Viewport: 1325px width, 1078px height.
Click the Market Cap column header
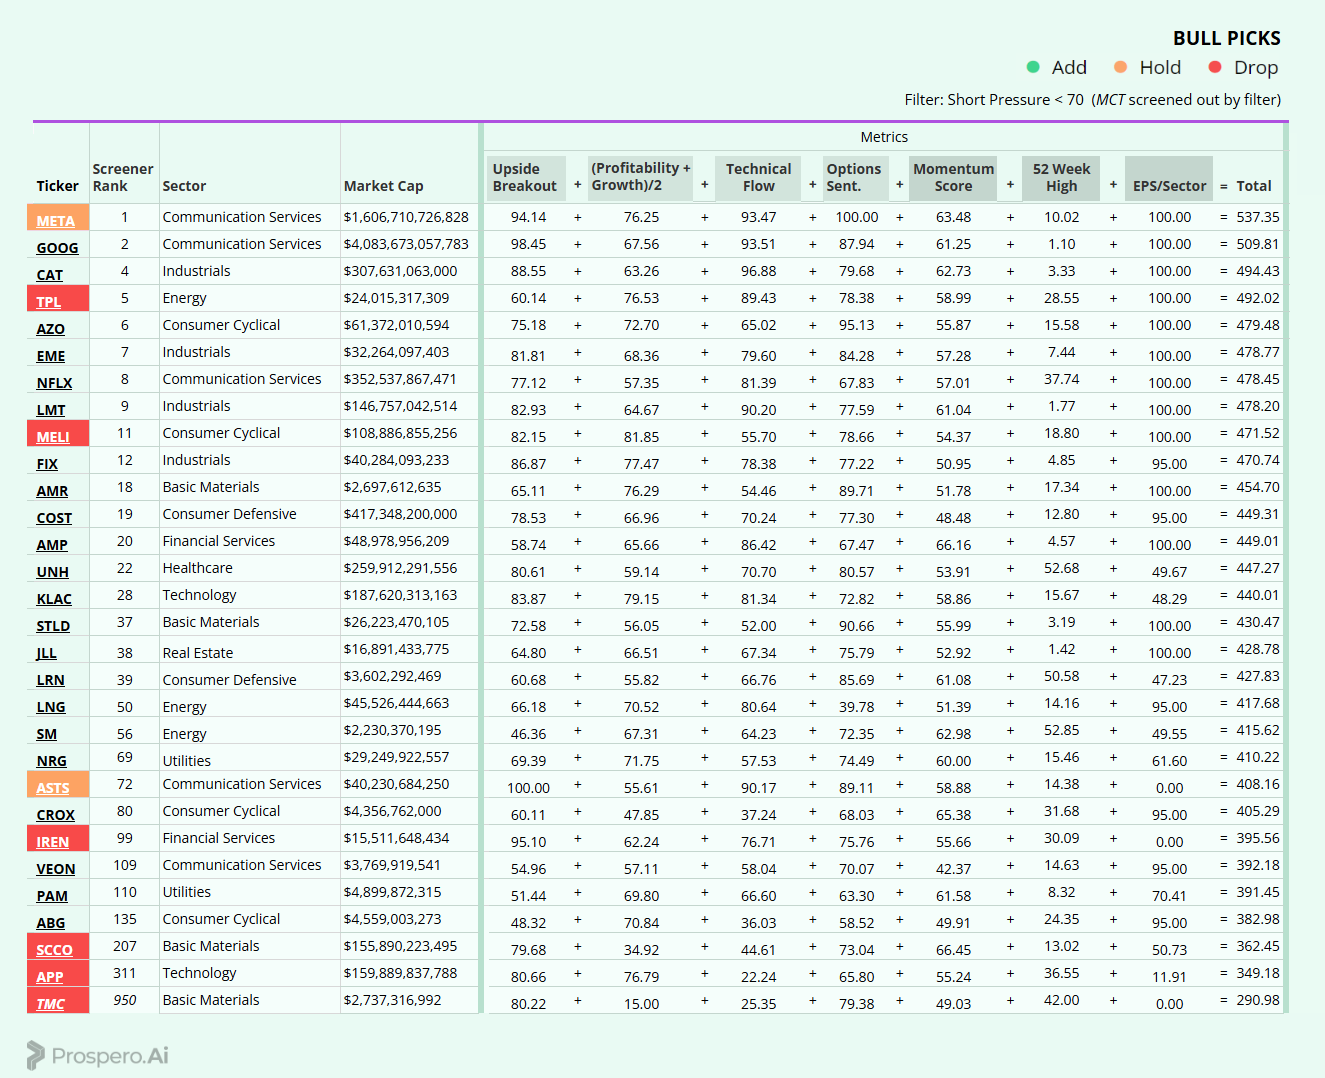tap(384, 186)
